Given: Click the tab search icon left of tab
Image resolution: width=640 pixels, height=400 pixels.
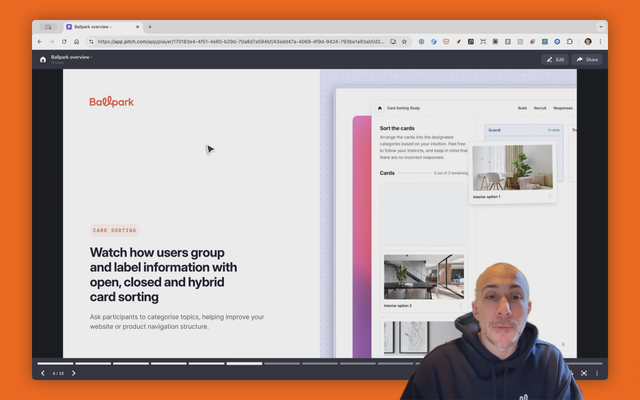Looking at the screenshot, I should tap(48, 27).
